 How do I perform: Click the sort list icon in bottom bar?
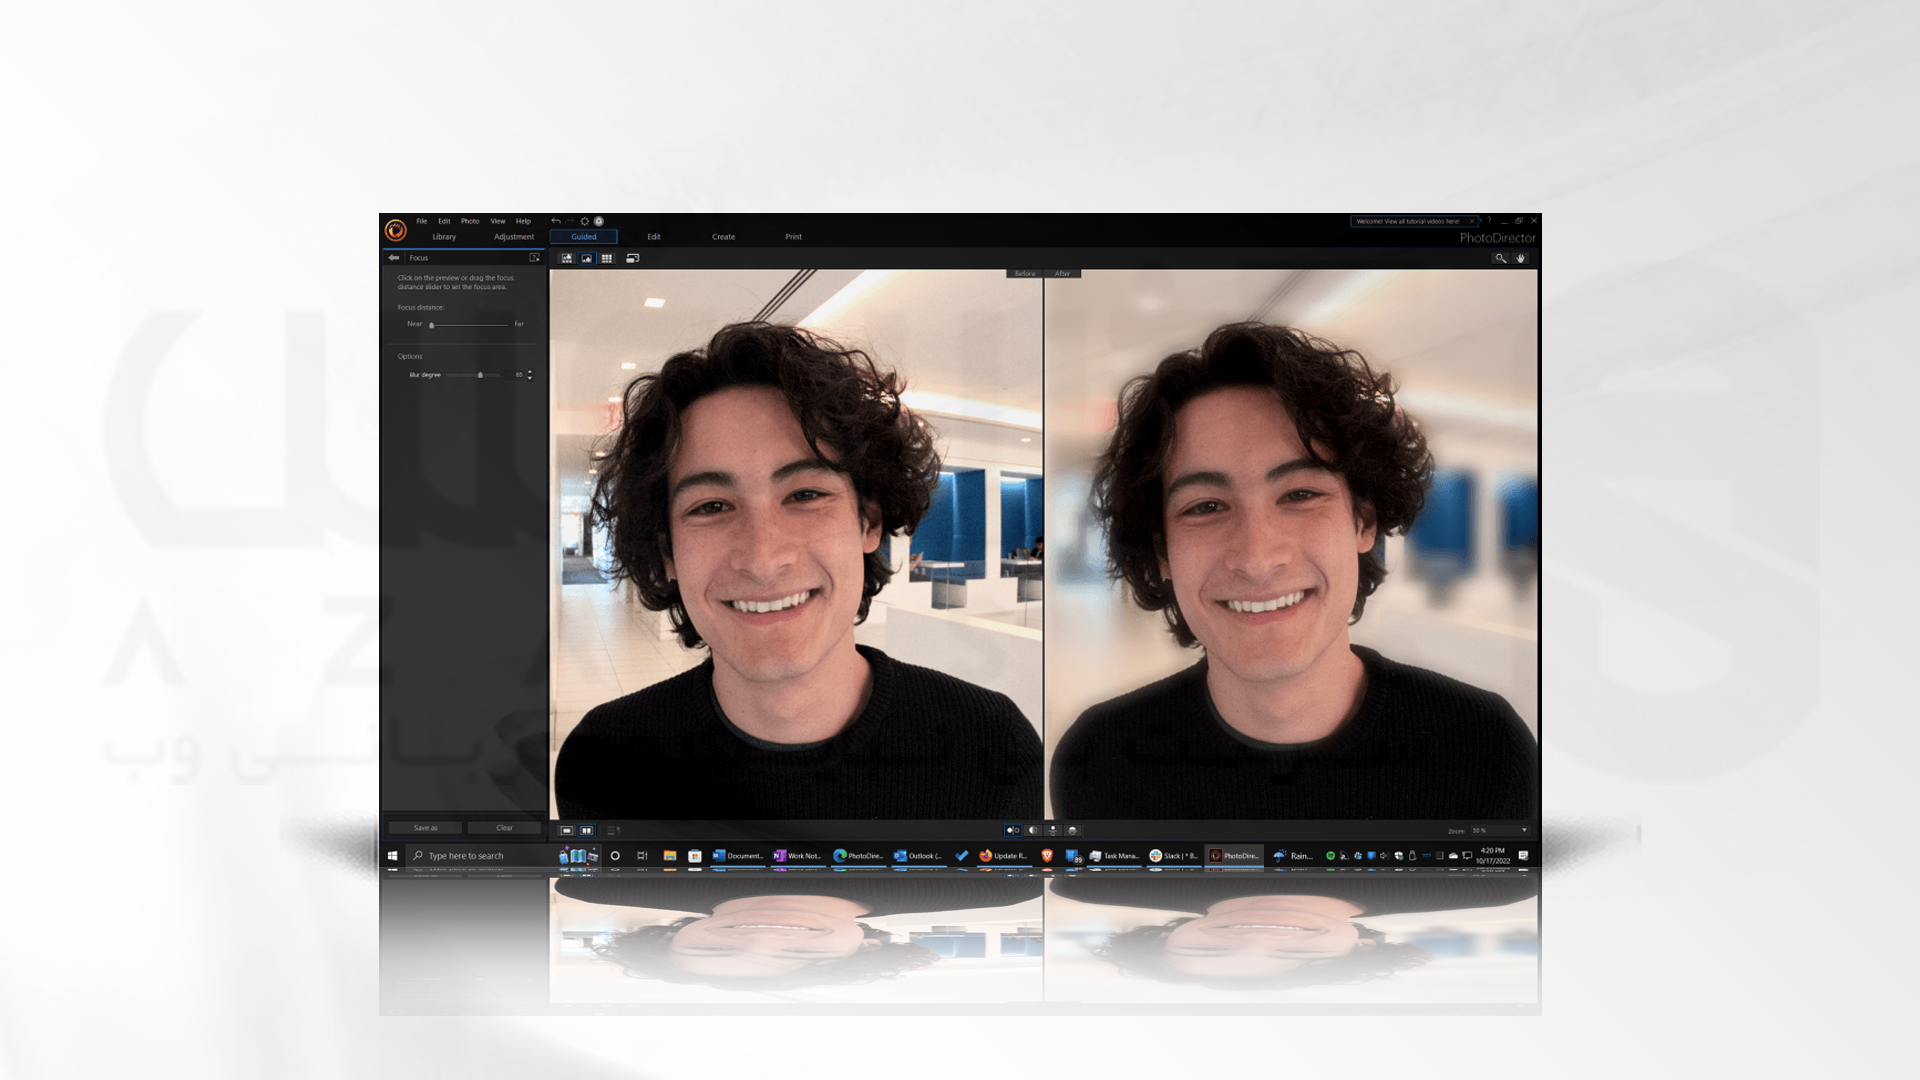(613, 830)
